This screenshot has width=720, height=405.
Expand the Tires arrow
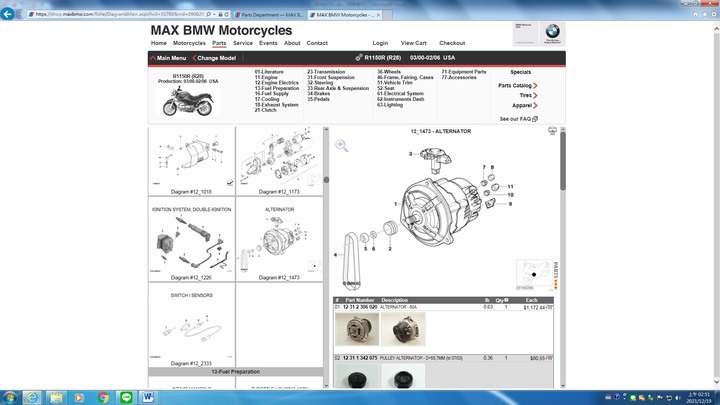(x=535, y=96)
